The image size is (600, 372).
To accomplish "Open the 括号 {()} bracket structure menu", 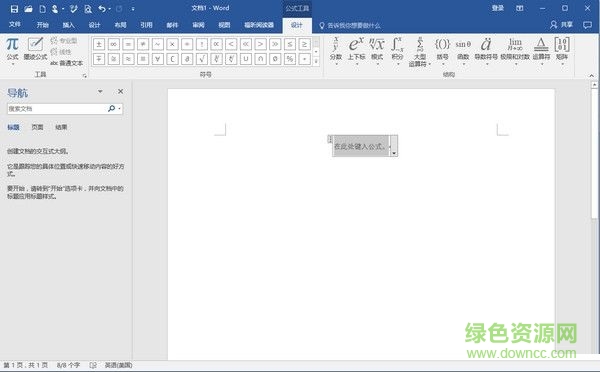I will 442,51.
